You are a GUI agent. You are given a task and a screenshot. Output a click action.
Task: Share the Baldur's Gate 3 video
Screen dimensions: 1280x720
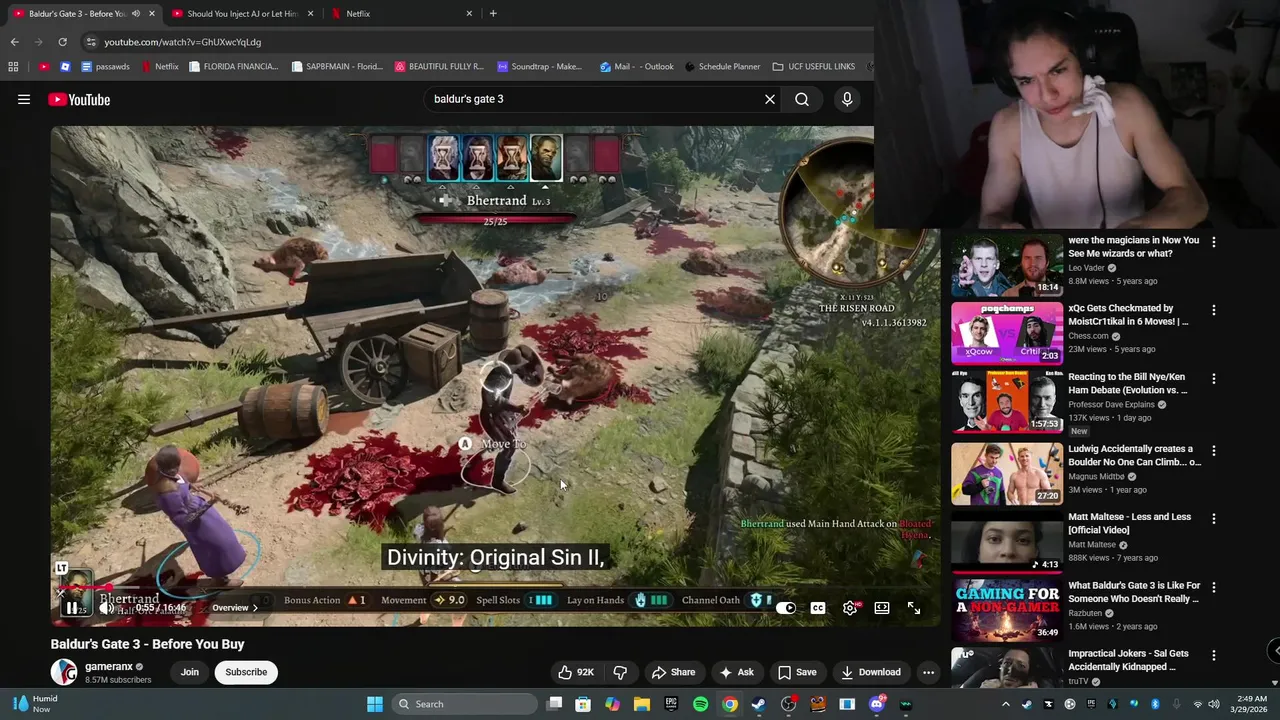click(673, 672)
